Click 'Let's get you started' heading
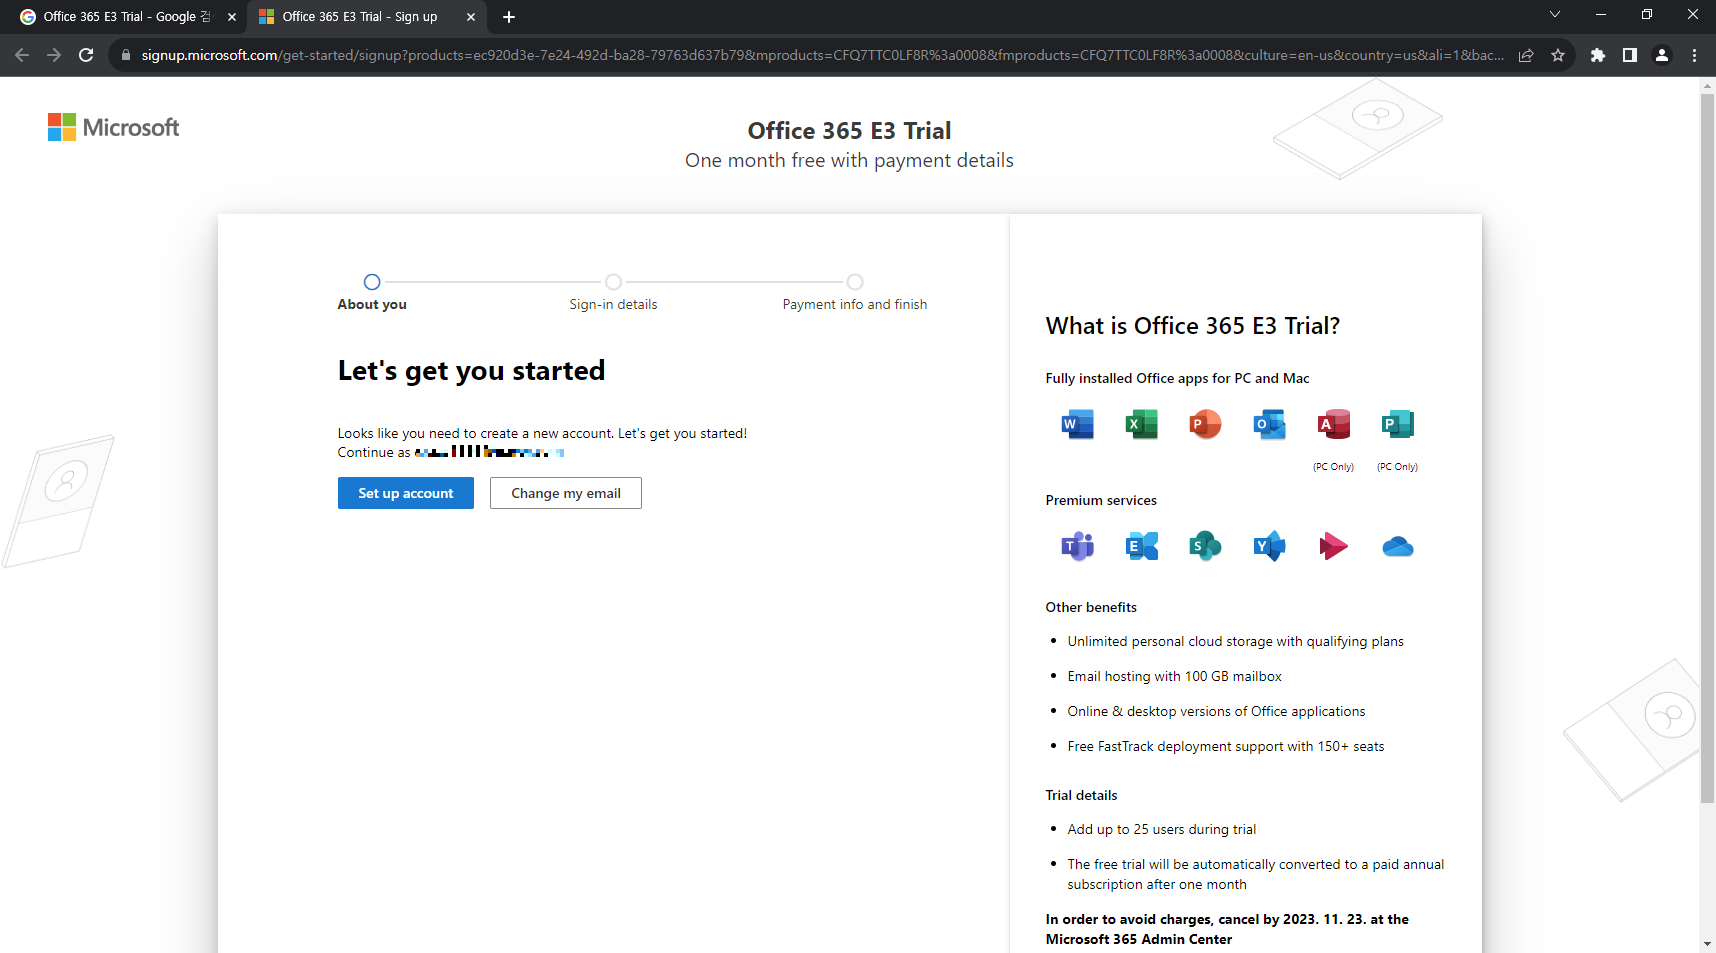Screen dimensions: 1716x953 pyautogui.click(x=471, y=371)
